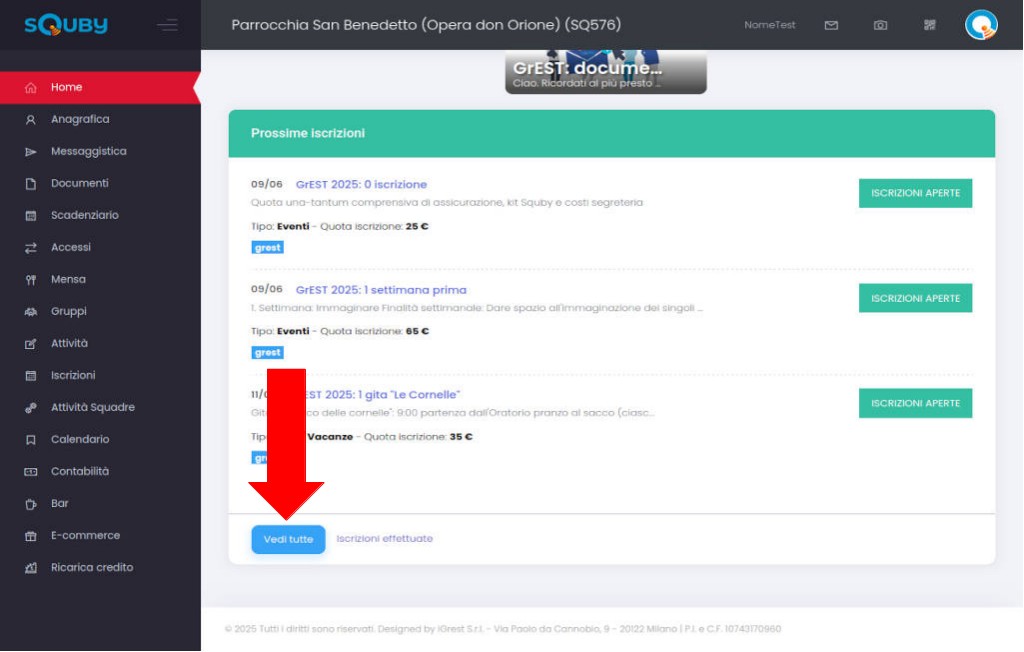Screen dimensions: 1024x652
Task: Click the Scadenziario calendar icon
Action: (x=31, y=216)
